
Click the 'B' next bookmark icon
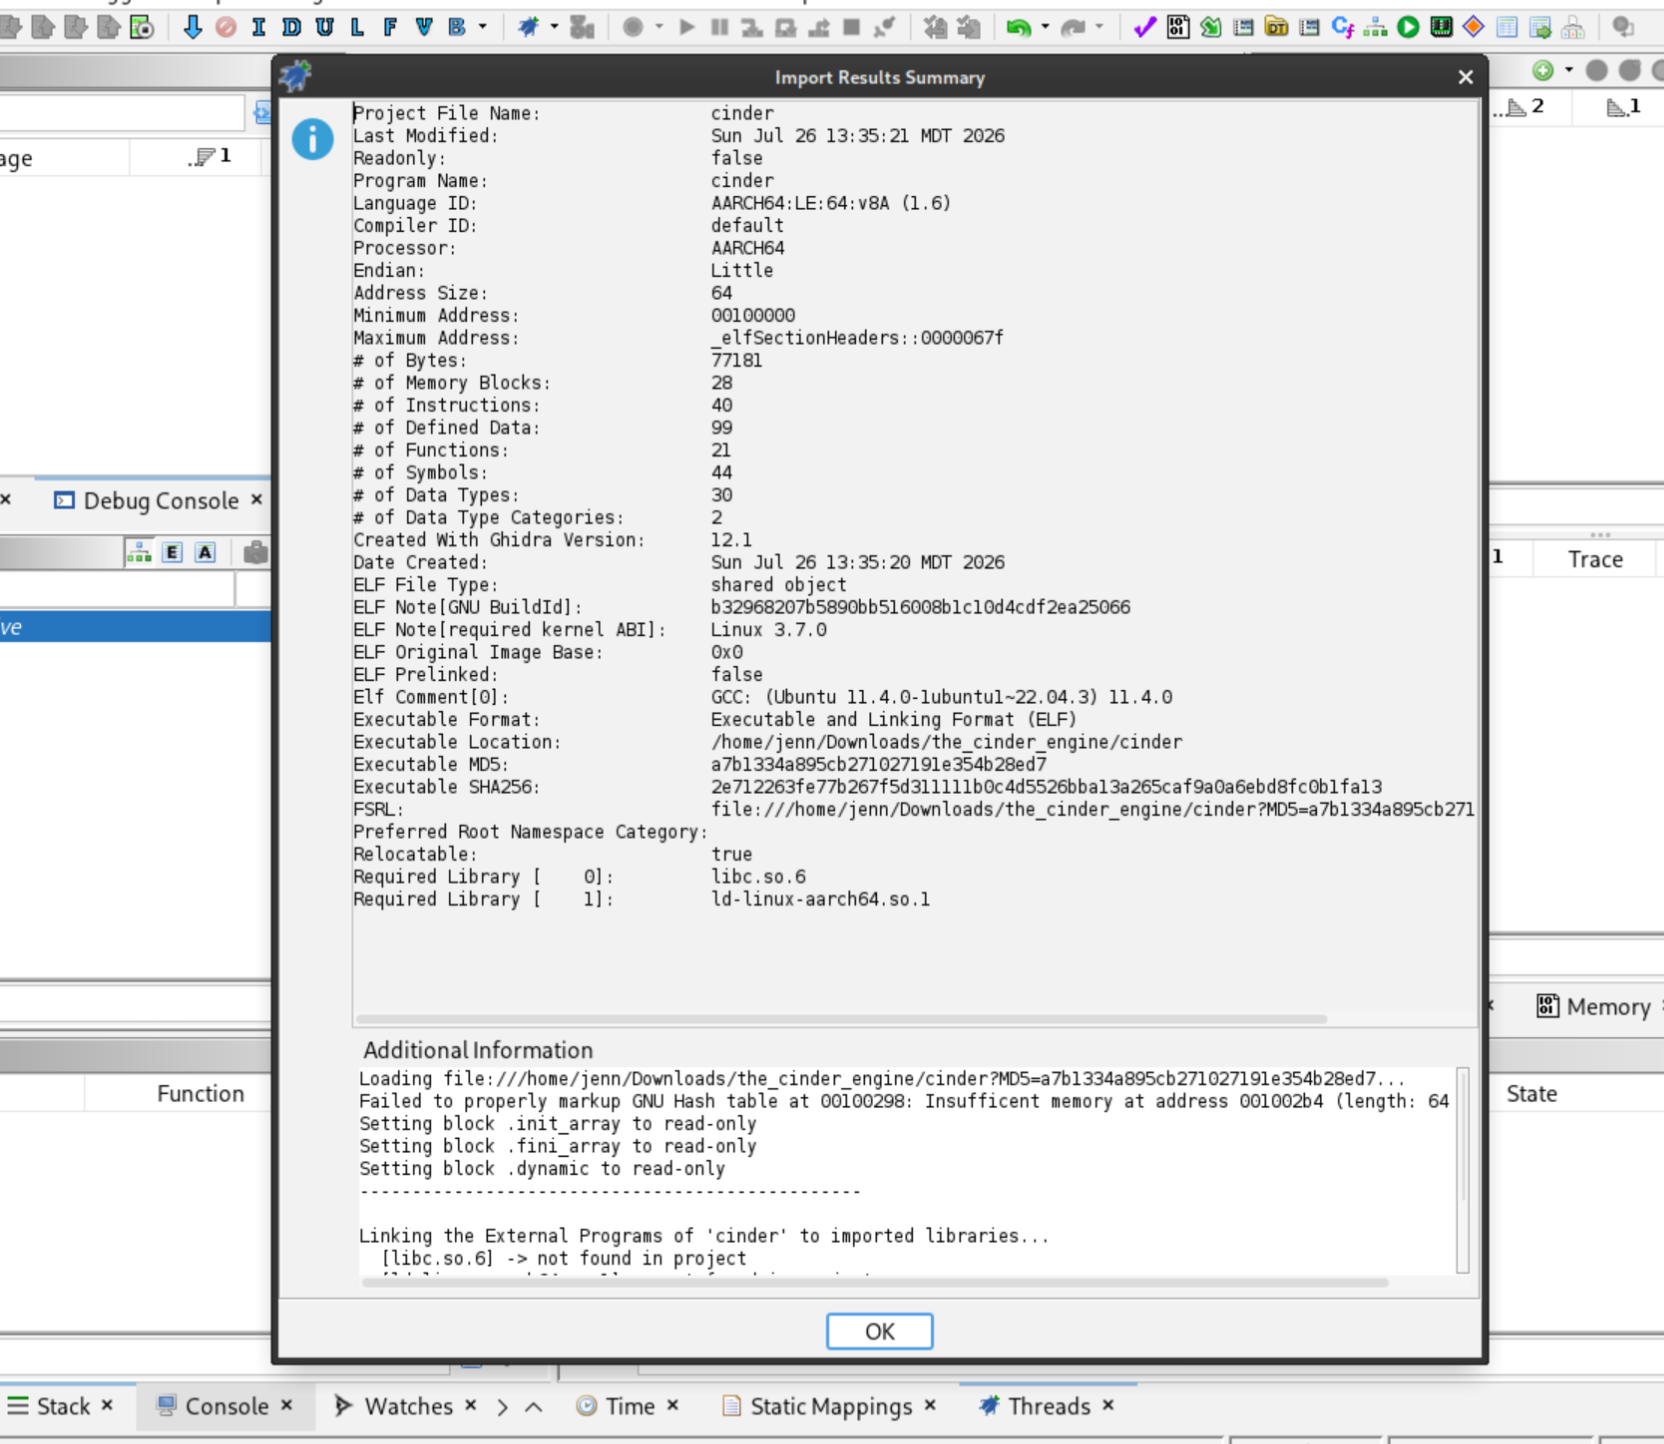457,27
